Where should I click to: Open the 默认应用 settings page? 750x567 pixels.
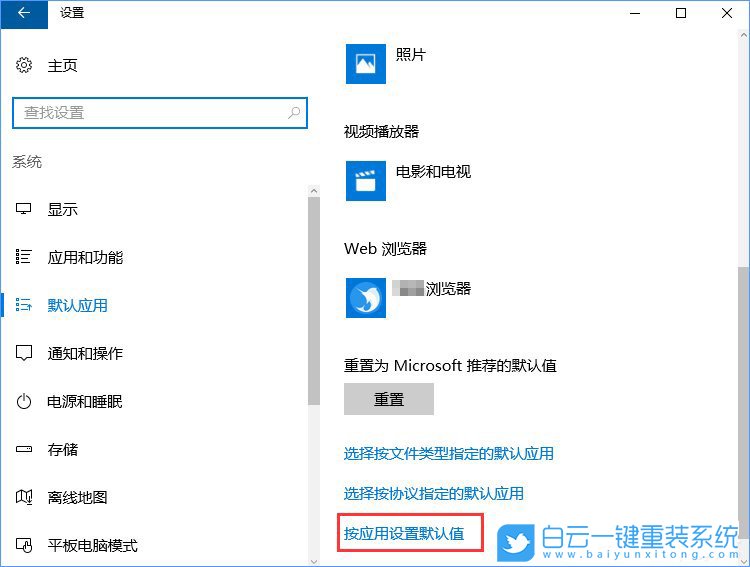coord(77,305)
